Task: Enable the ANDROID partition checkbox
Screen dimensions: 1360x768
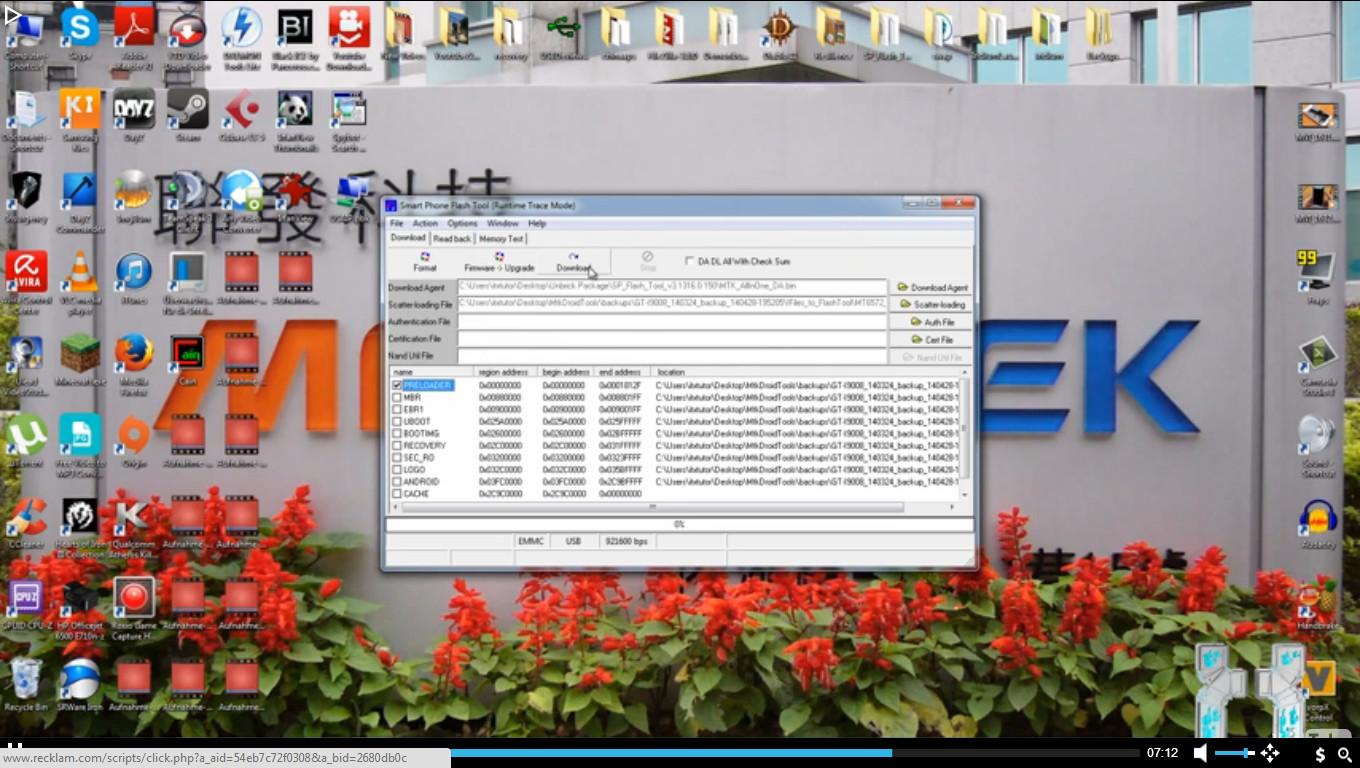Action: click(397, 481)
